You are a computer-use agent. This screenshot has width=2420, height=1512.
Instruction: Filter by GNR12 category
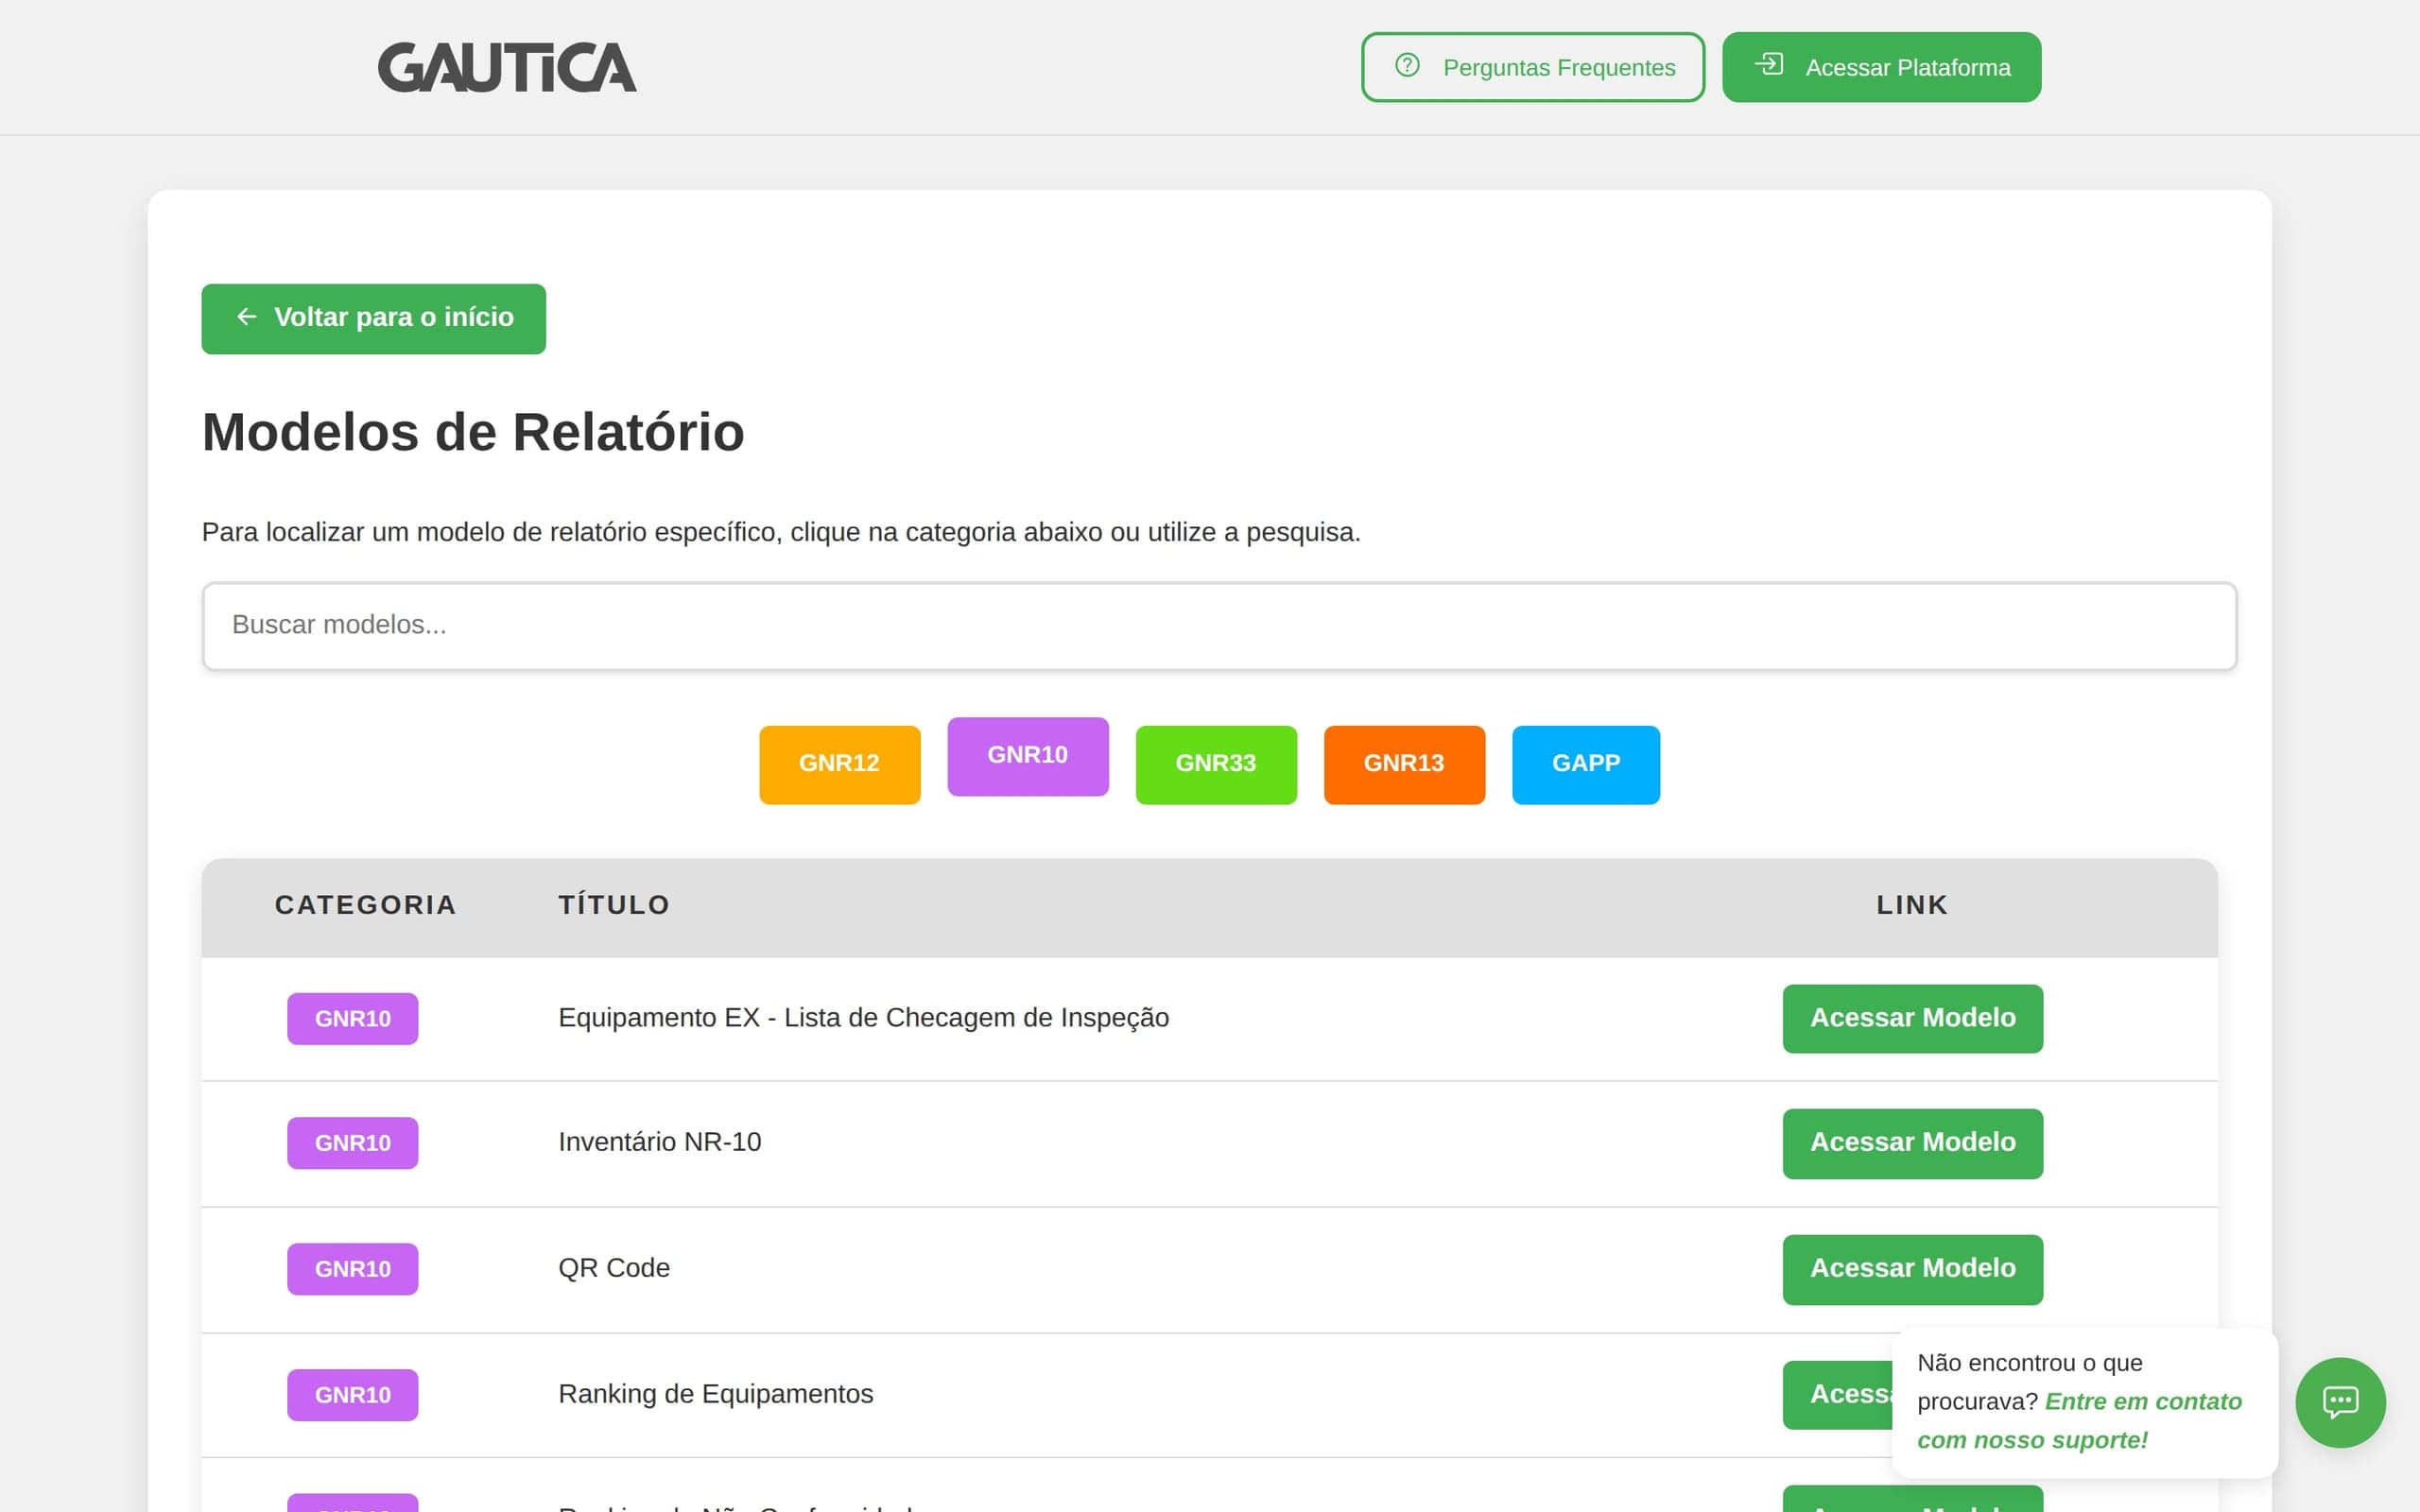point(839,764)
